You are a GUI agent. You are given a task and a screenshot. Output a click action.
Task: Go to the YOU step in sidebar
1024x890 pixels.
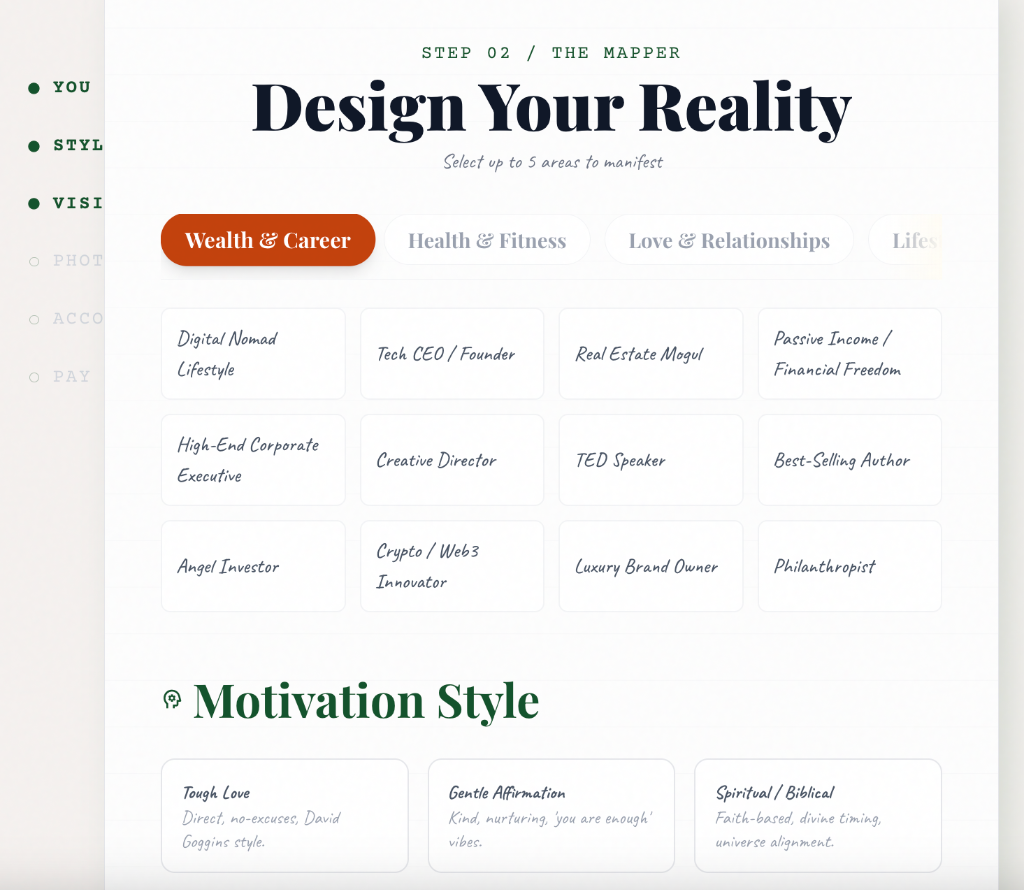tap(70, 88)
